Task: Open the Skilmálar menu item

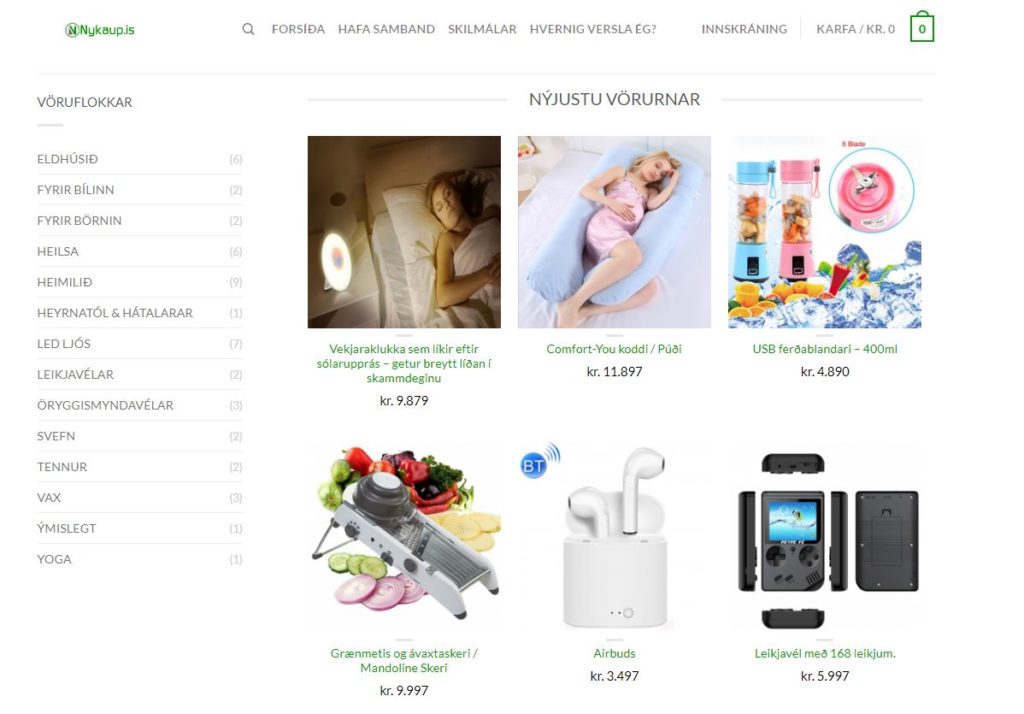Action: [482, 29]
